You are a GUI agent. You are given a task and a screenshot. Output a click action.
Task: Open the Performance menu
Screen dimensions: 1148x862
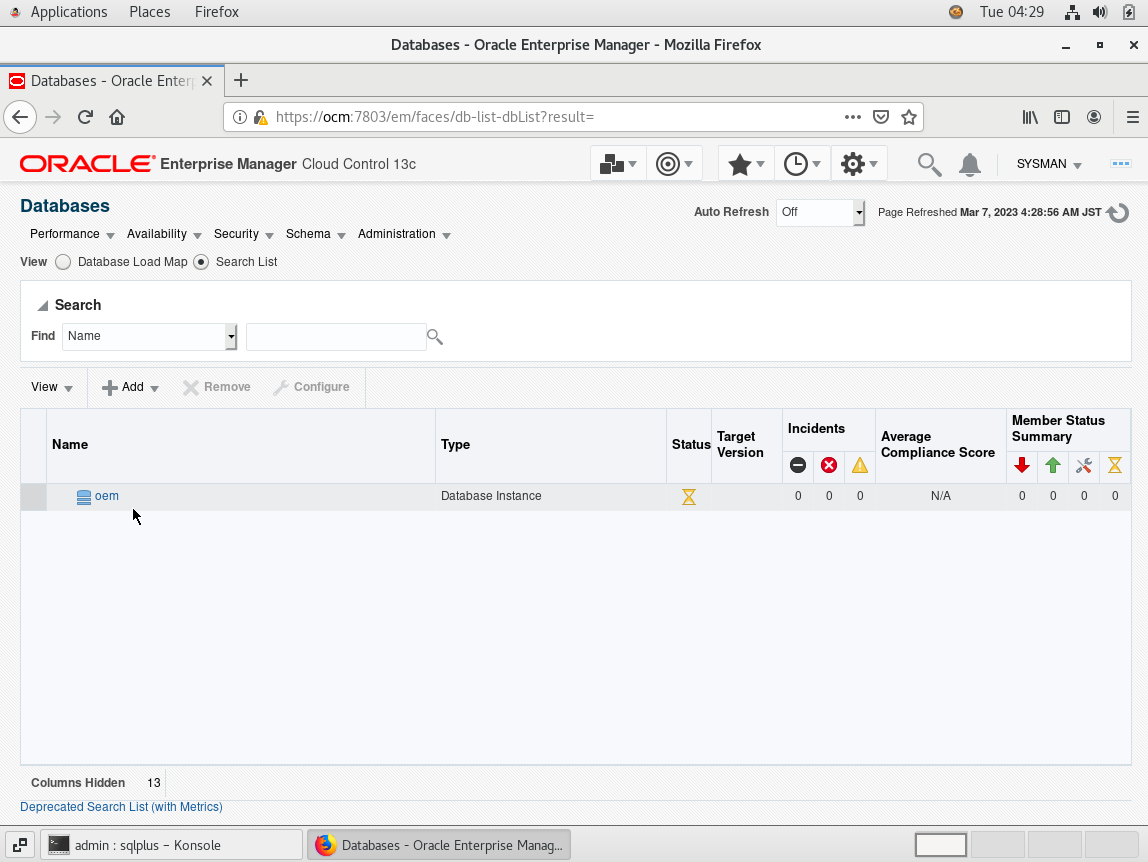click(x=72, y=234)
